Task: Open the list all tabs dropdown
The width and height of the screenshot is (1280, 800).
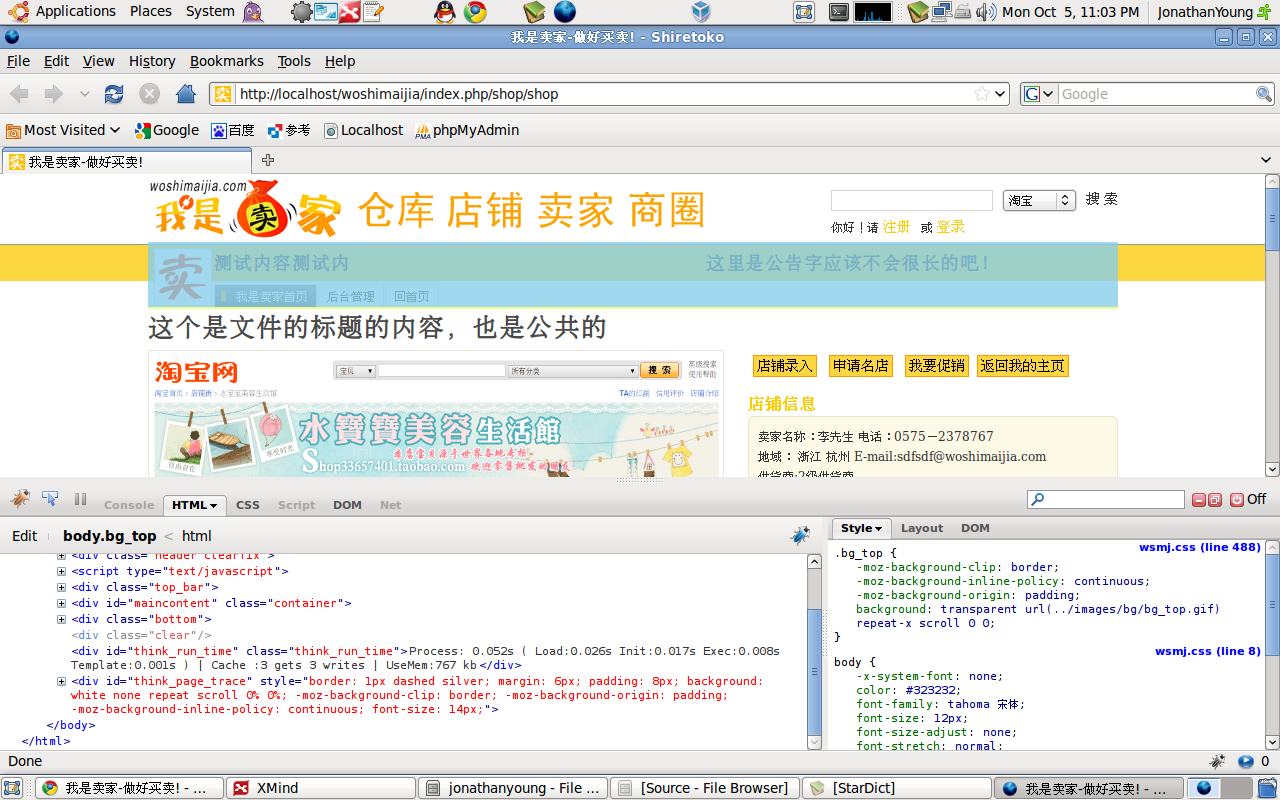Action: tap(1265, 160)
